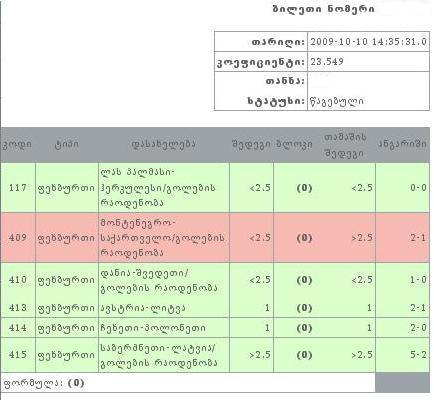Screen dimensions: 434x400
Task: Click the ავსტრია-ლიტვა match name
Action: (147, 308)
